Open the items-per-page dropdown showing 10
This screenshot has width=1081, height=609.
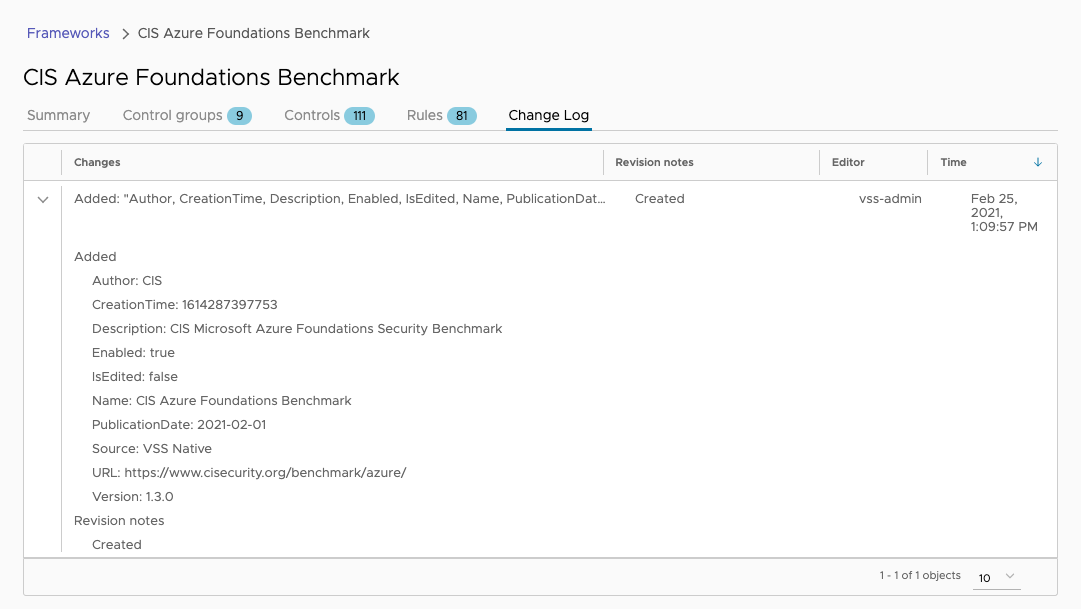point(997,577)
